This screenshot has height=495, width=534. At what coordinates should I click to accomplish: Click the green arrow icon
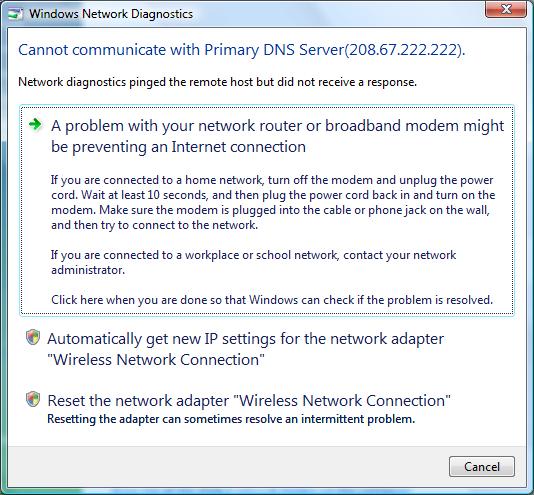click(x=35, y=124)
